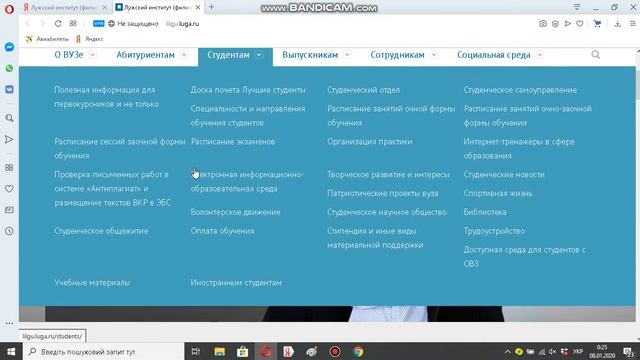Open Выпускникам menu item

point(310,55)
